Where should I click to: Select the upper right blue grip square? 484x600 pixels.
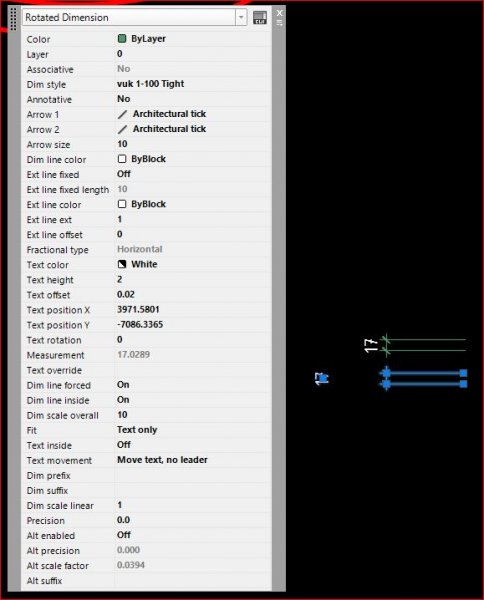[x=463, y=373]
